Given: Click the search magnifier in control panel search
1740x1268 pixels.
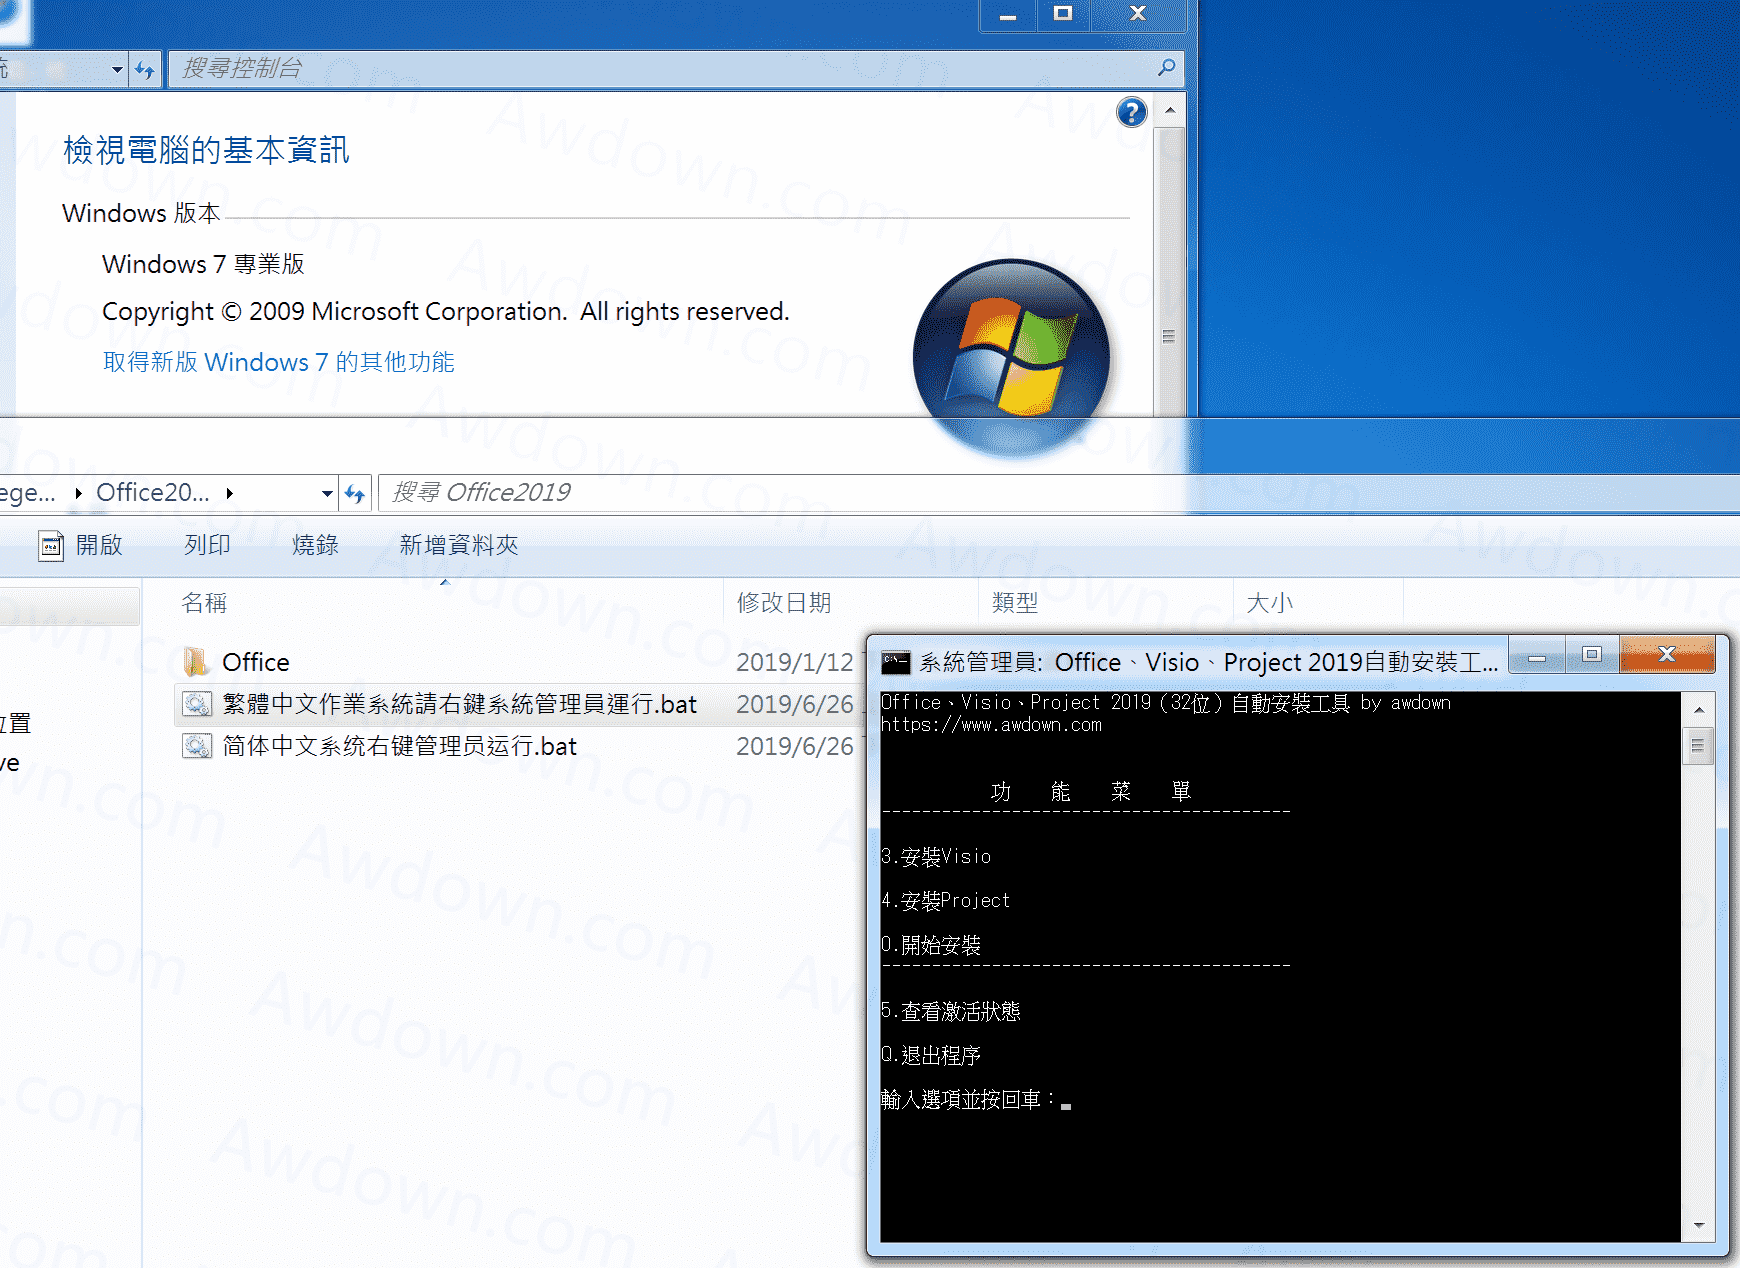Looking at the screenshot, I should tap(1166, 68).
